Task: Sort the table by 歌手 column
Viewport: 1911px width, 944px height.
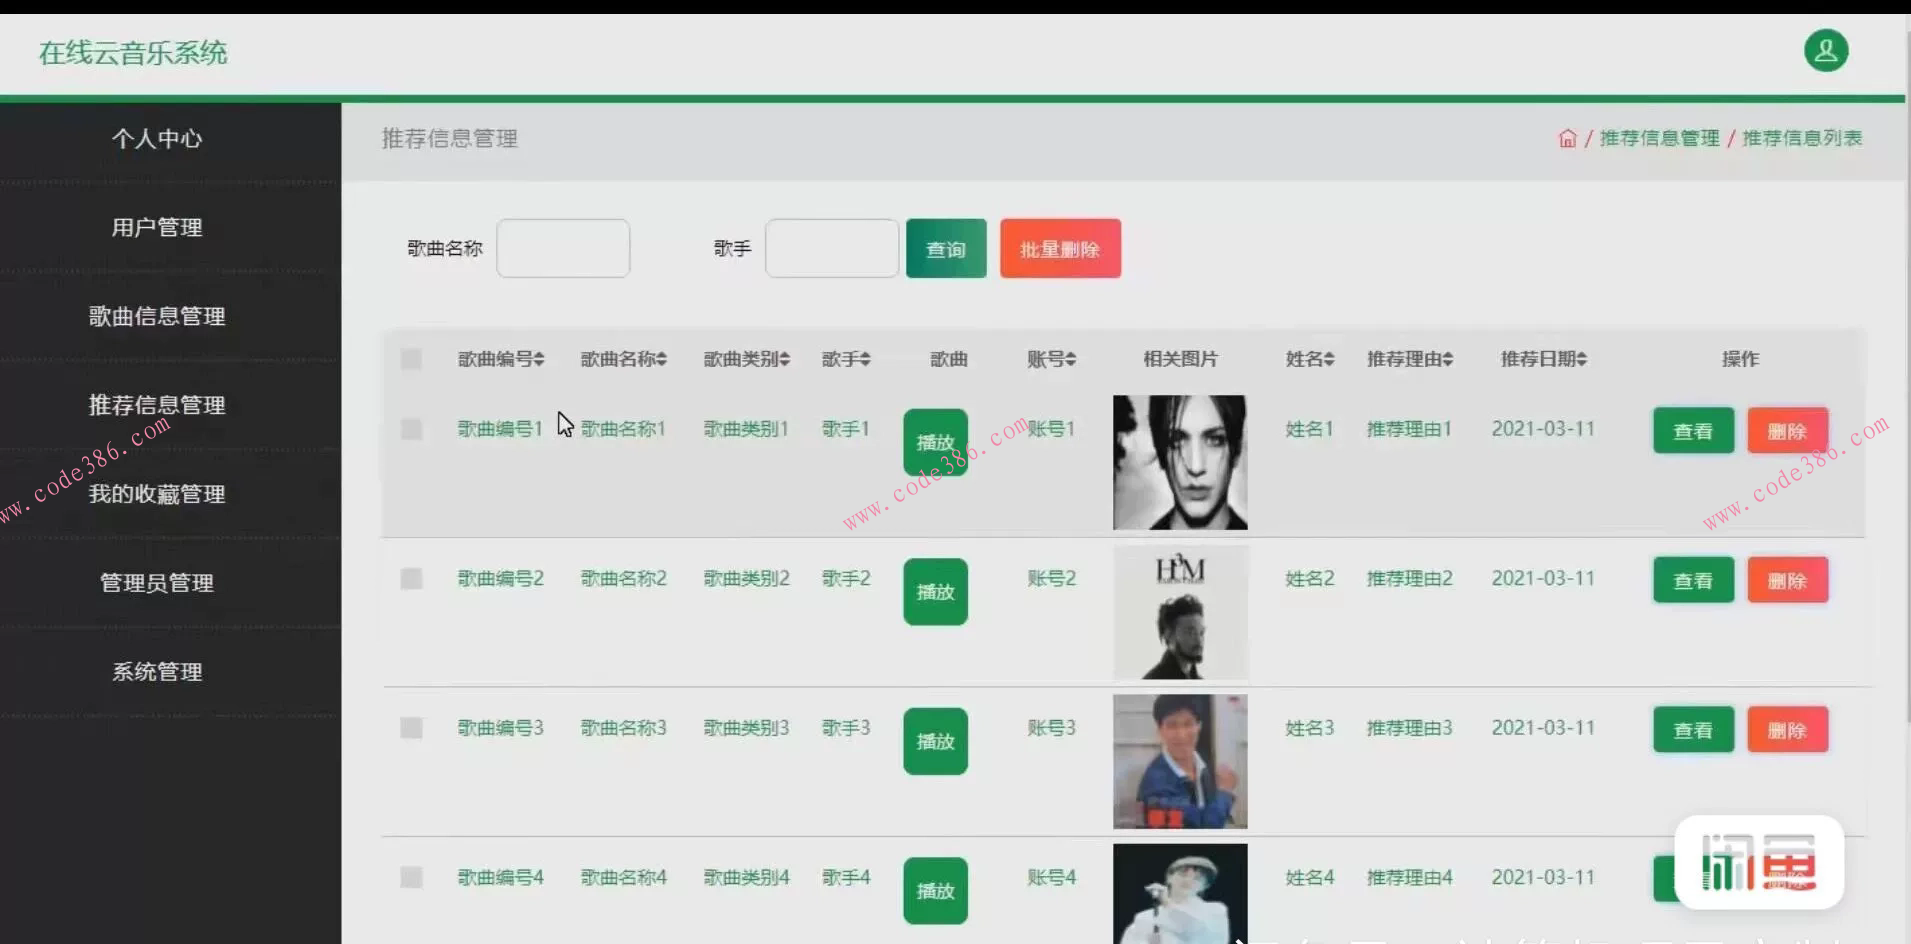Action: [846, 359]
